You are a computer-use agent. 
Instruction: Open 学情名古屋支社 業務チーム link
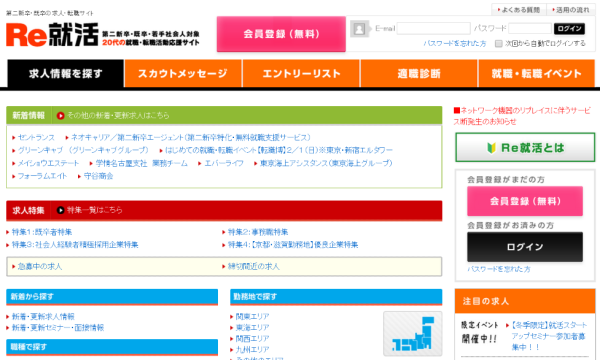[x=142, y=163]
